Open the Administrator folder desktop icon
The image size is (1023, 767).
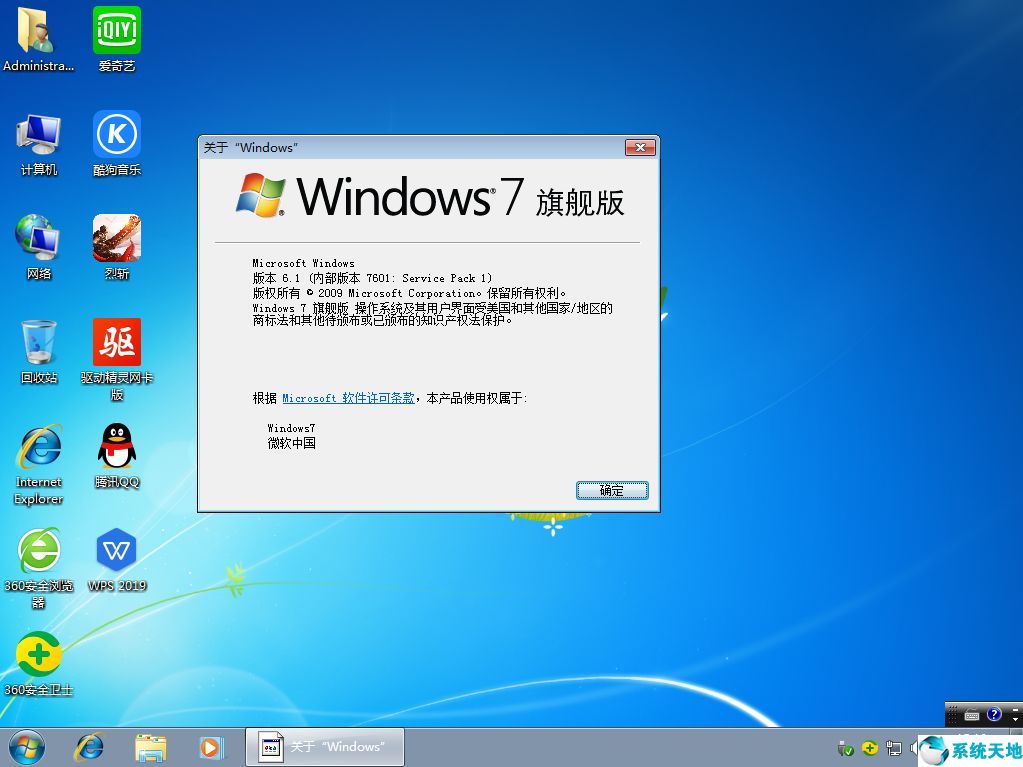(38, 39)
